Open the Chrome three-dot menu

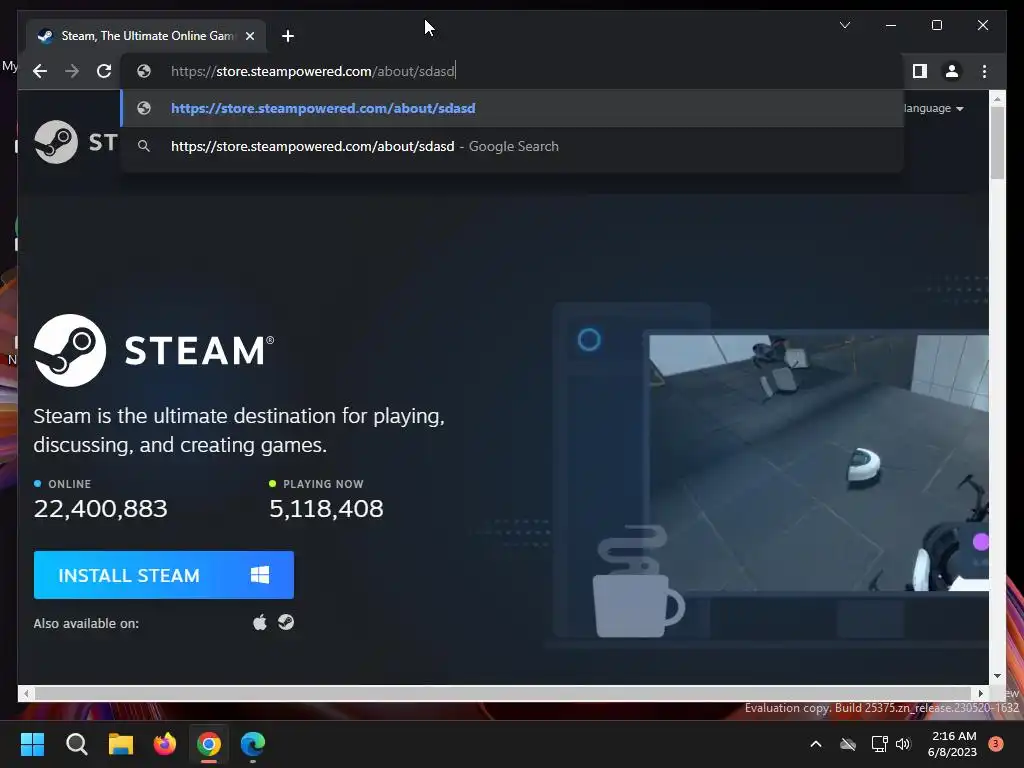click(x=984, y=71)
